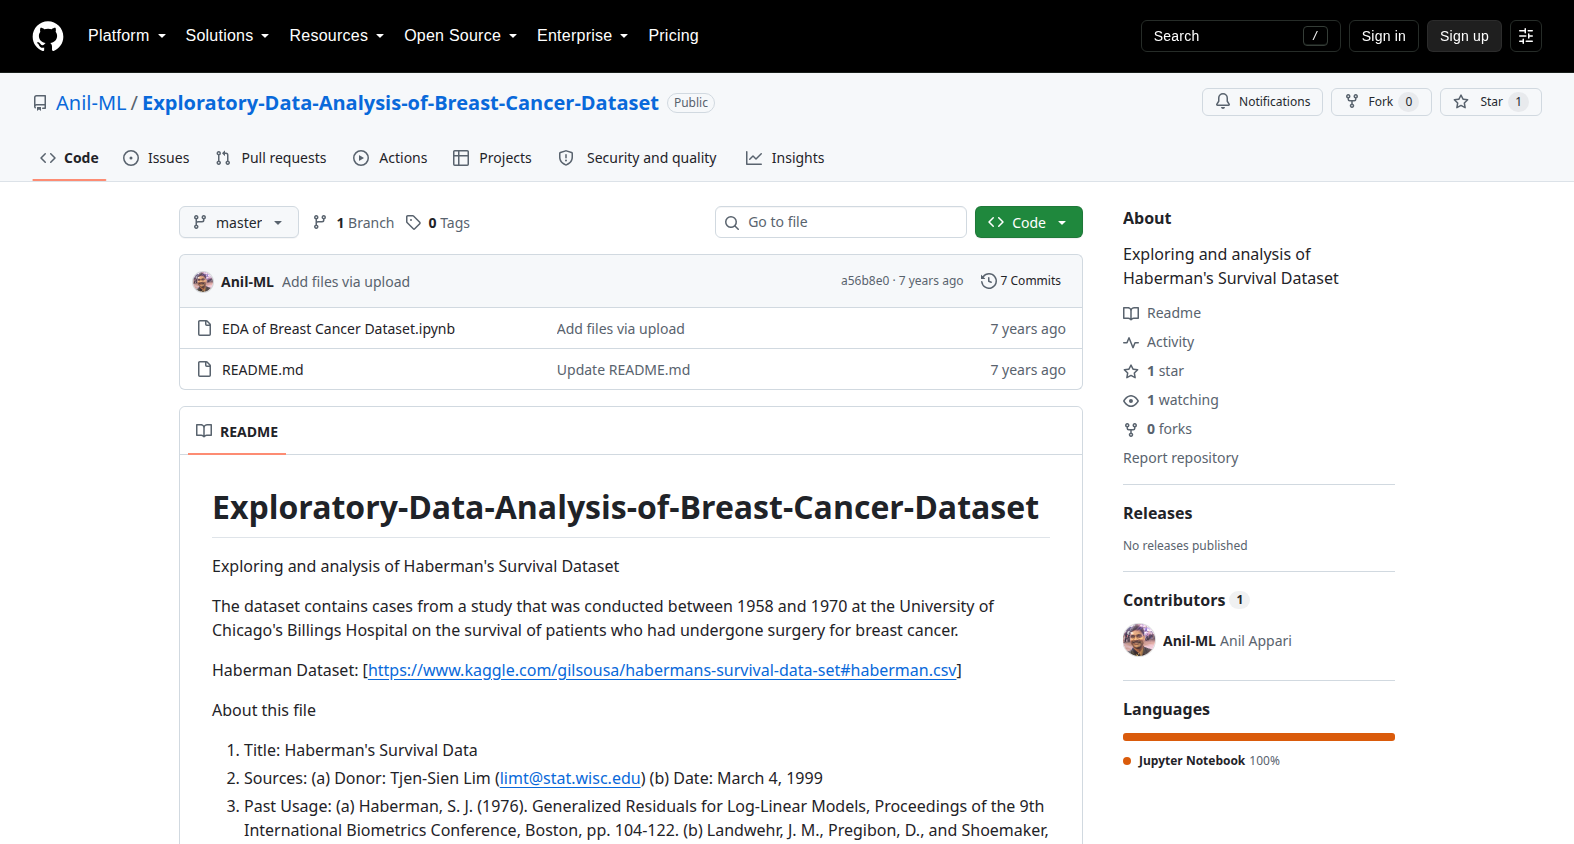1574x844 pixels.
Task: Click the file icon for README.md
Action: pyautogui.click(x=204, y=369)
